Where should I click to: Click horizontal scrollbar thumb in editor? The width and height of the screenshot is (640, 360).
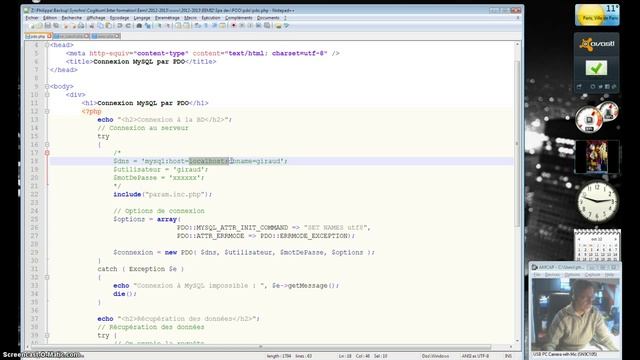point(261,347)
